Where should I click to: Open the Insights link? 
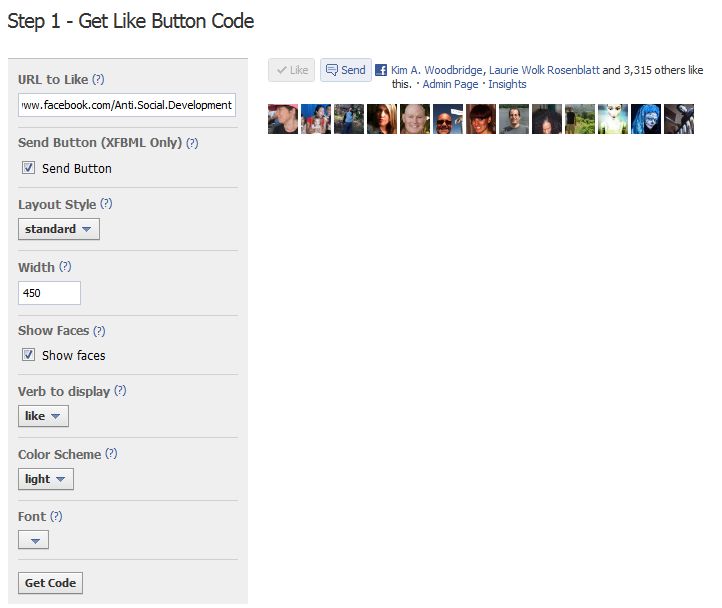pos(507,84)
